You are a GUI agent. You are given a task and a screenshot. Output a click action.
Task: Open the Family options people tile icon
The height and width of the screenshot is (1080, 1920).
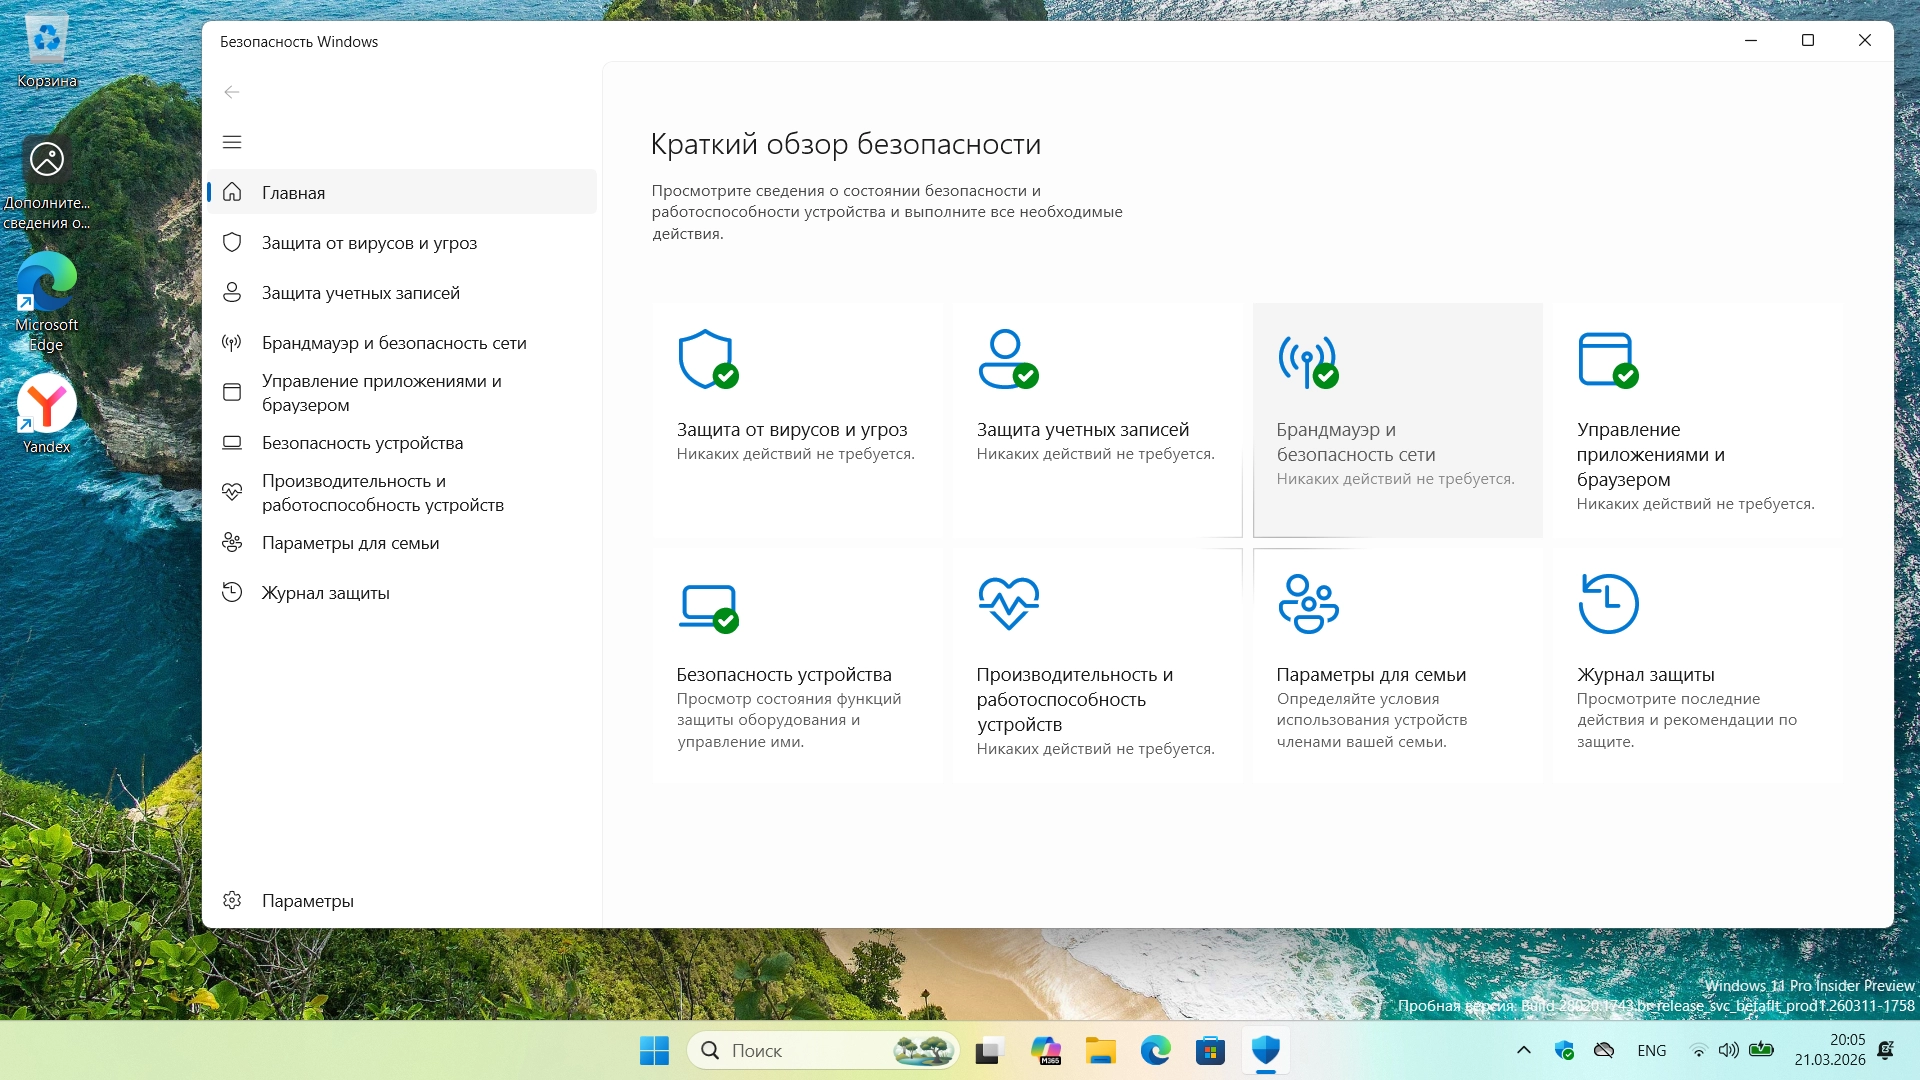(1308, 604)
